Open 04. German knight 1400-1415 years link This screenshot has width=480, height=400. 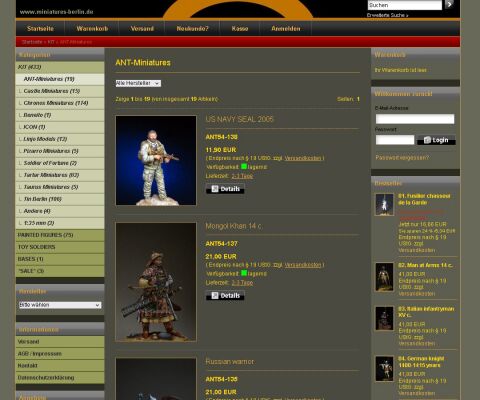coord(421,362)
